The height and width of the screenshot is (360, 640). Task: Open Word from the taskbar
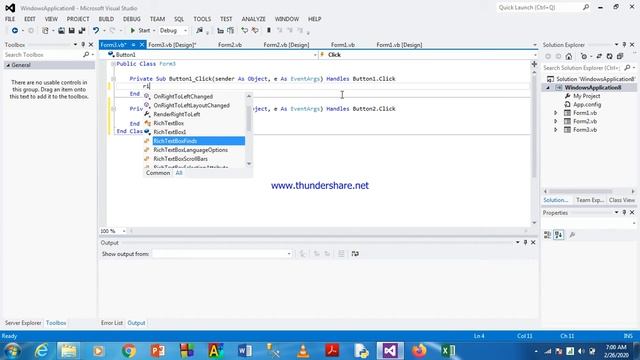point(244,351)
